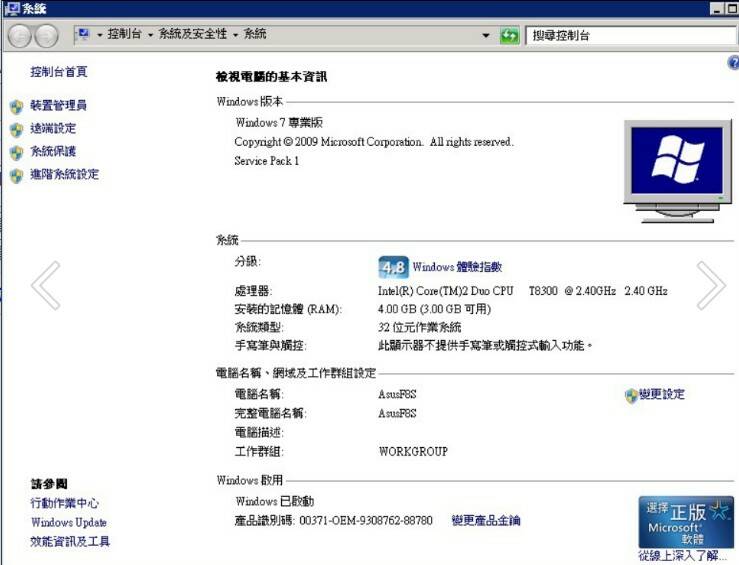
Task: Open 系統保護 link
Action: tap(53, 151)
